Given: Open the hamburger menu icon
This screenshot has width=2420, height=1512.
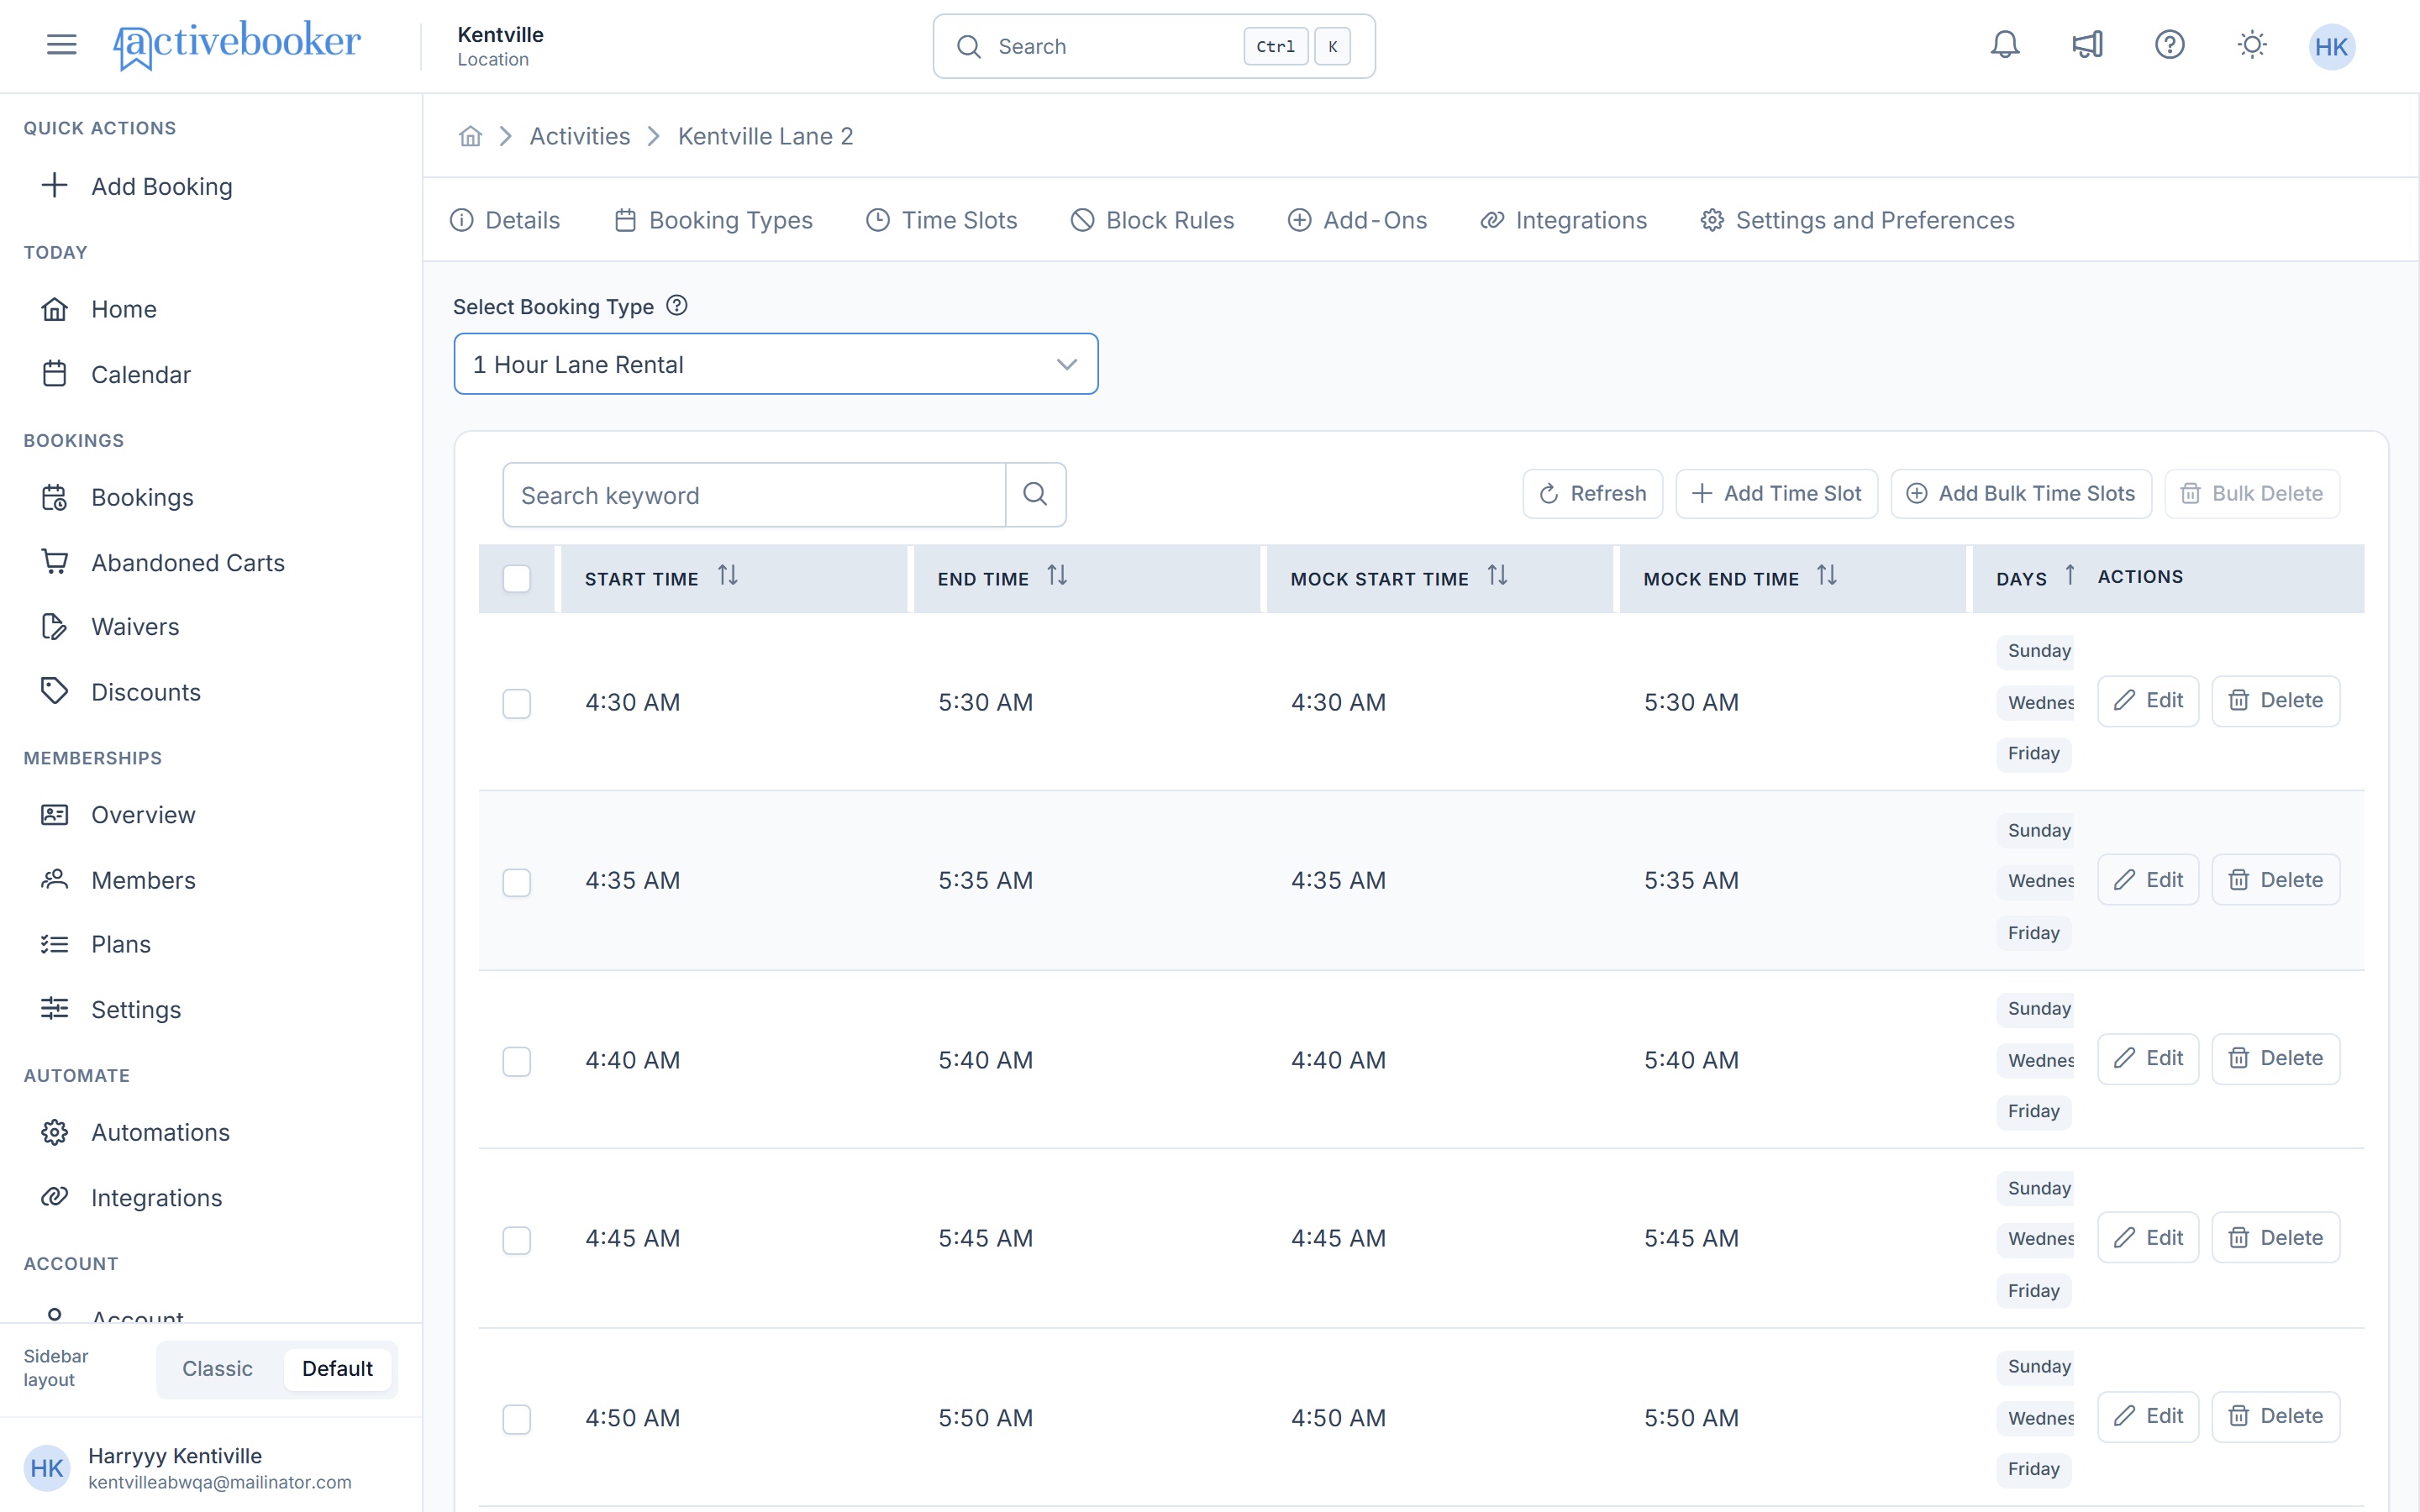Looking at the screenshot, I should 61,45.
